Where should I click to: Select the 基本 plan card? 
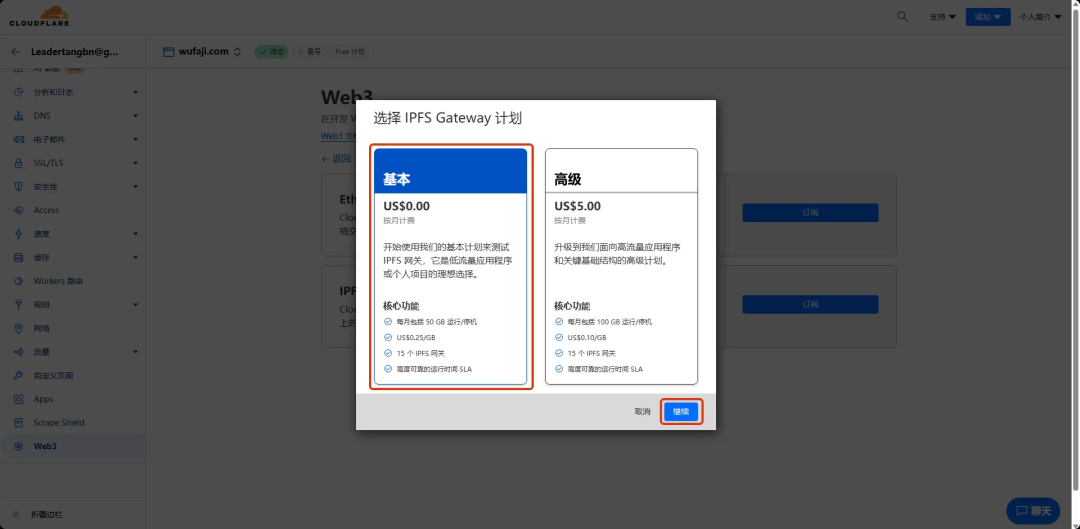451,267
